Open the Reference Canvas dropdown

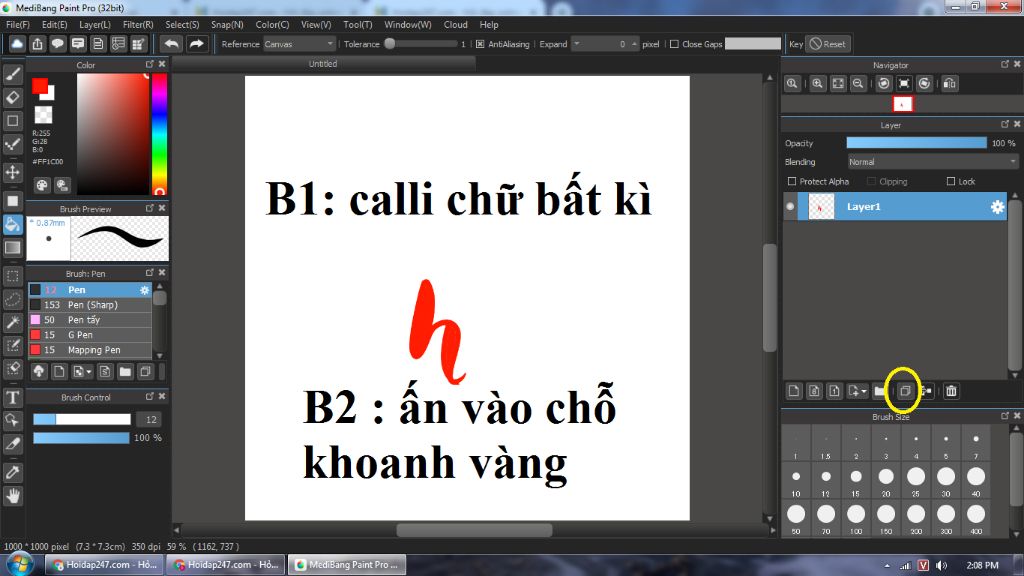[x=299, y=44]
